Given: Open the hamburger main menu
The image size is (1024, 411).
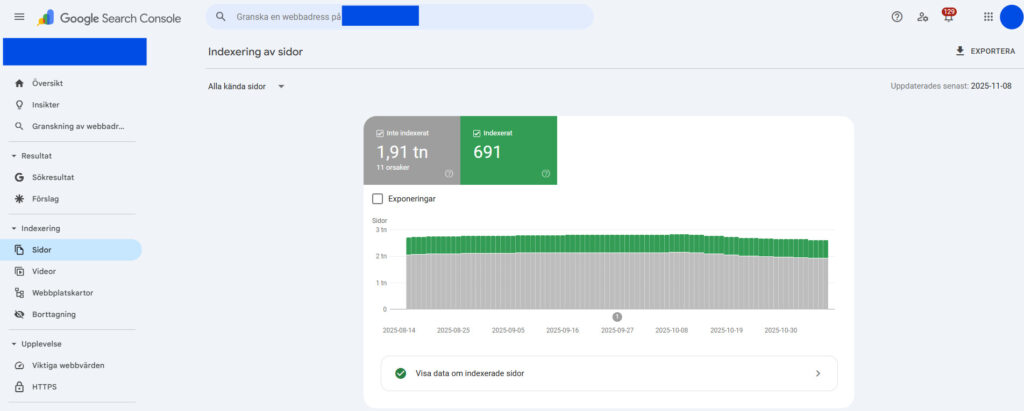Looking at the screenshot, I should click(x=19, y=17).
